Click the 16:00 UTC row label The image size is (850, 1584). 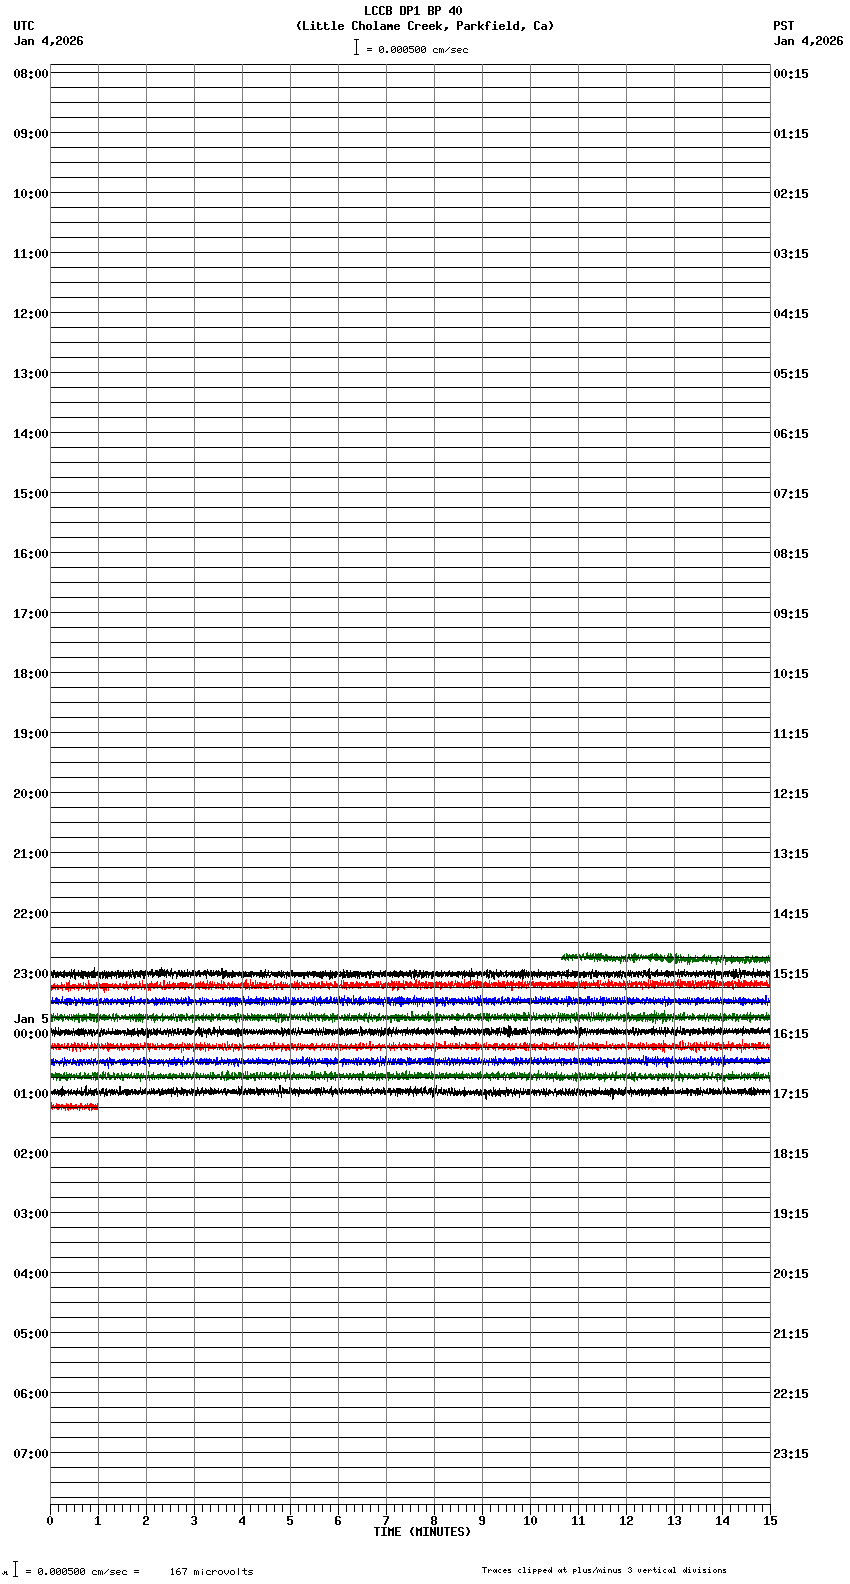[31, 554]
